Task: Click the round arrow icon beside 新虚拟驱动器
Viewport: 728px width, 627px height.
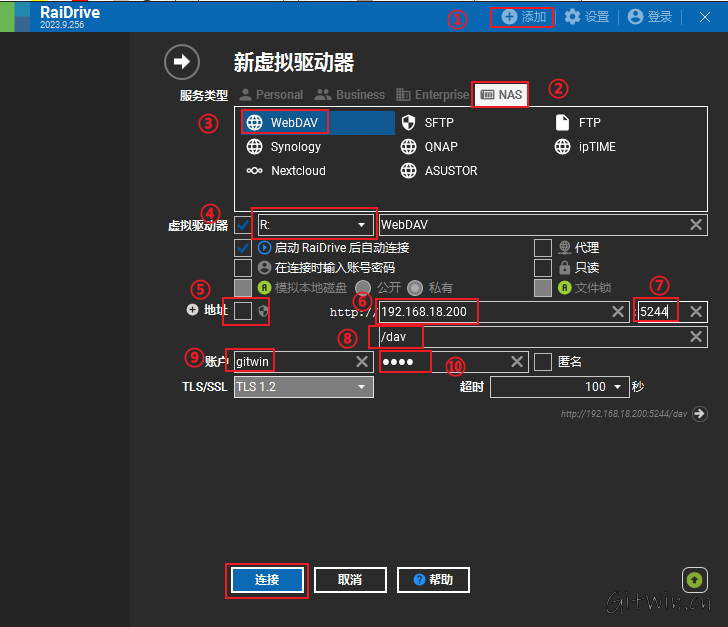Action: [x=182, y=62]
